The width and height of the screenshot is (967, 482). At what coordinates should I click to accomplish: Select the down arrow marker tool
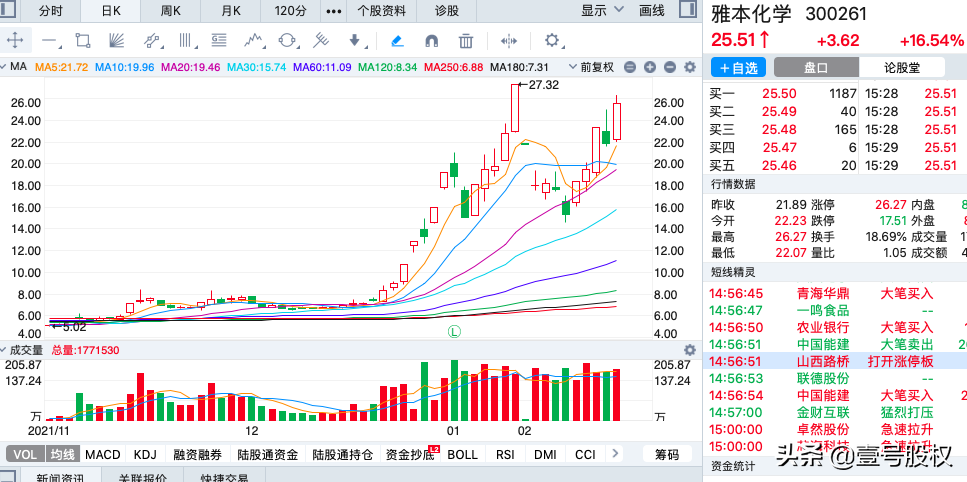pos(355,41)
